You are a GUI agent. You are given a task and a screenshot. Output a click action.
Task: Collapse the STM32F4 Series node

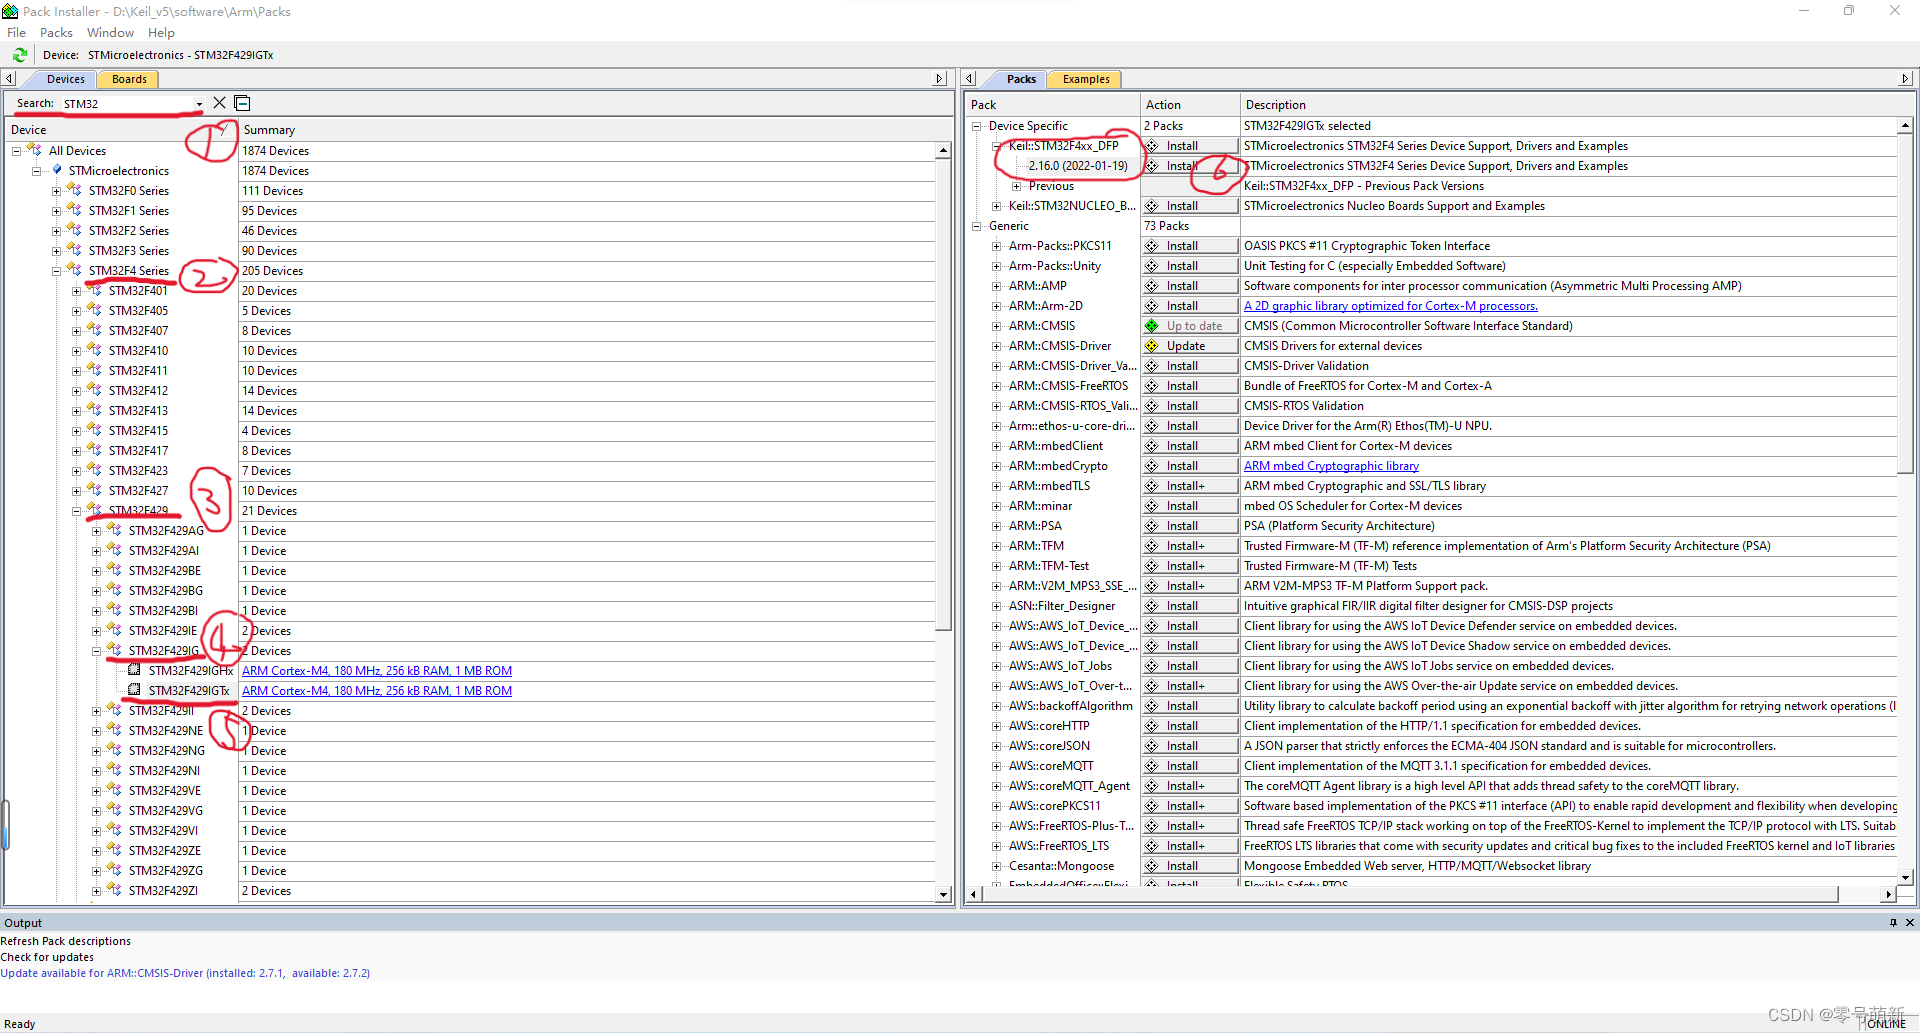[57, 271]
